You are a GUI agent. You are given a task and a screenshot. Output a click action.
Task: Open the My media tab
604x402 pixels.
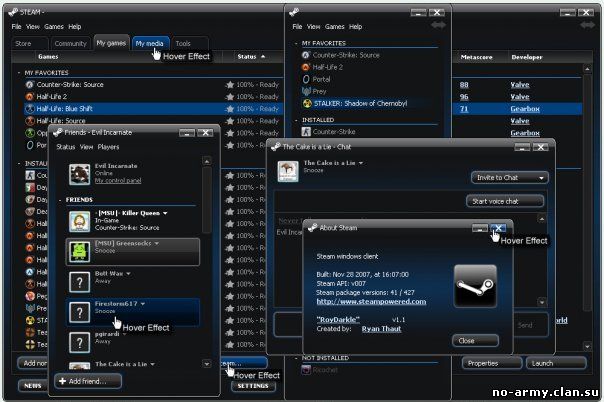[x=149, y=44]
